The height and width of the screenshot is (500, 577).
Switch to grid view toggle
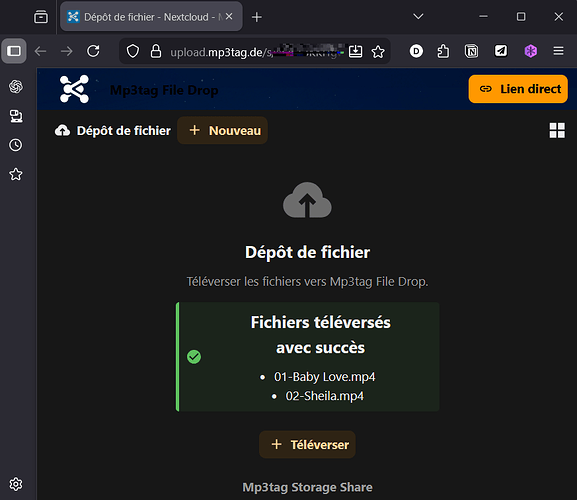point(557,131)
